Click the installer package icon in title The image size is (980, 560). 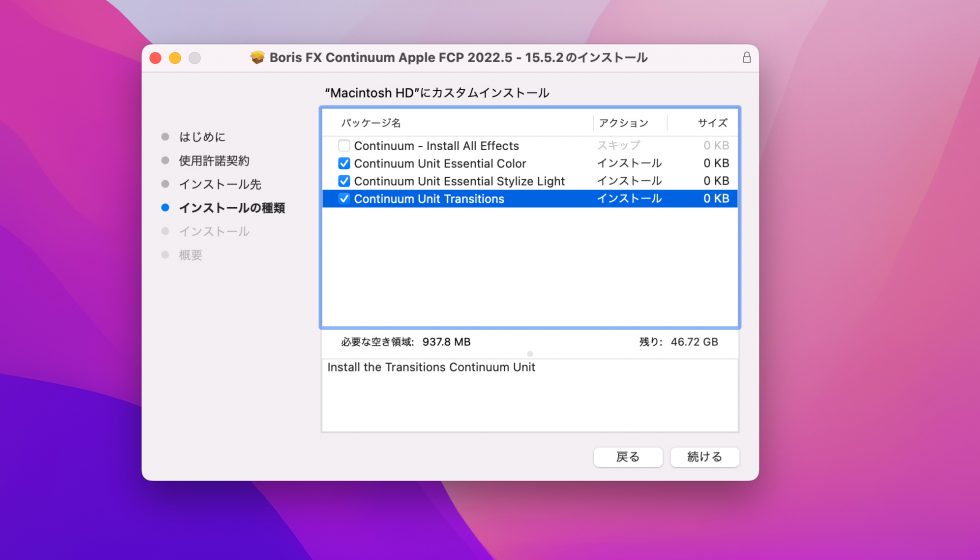click(257, 58)
